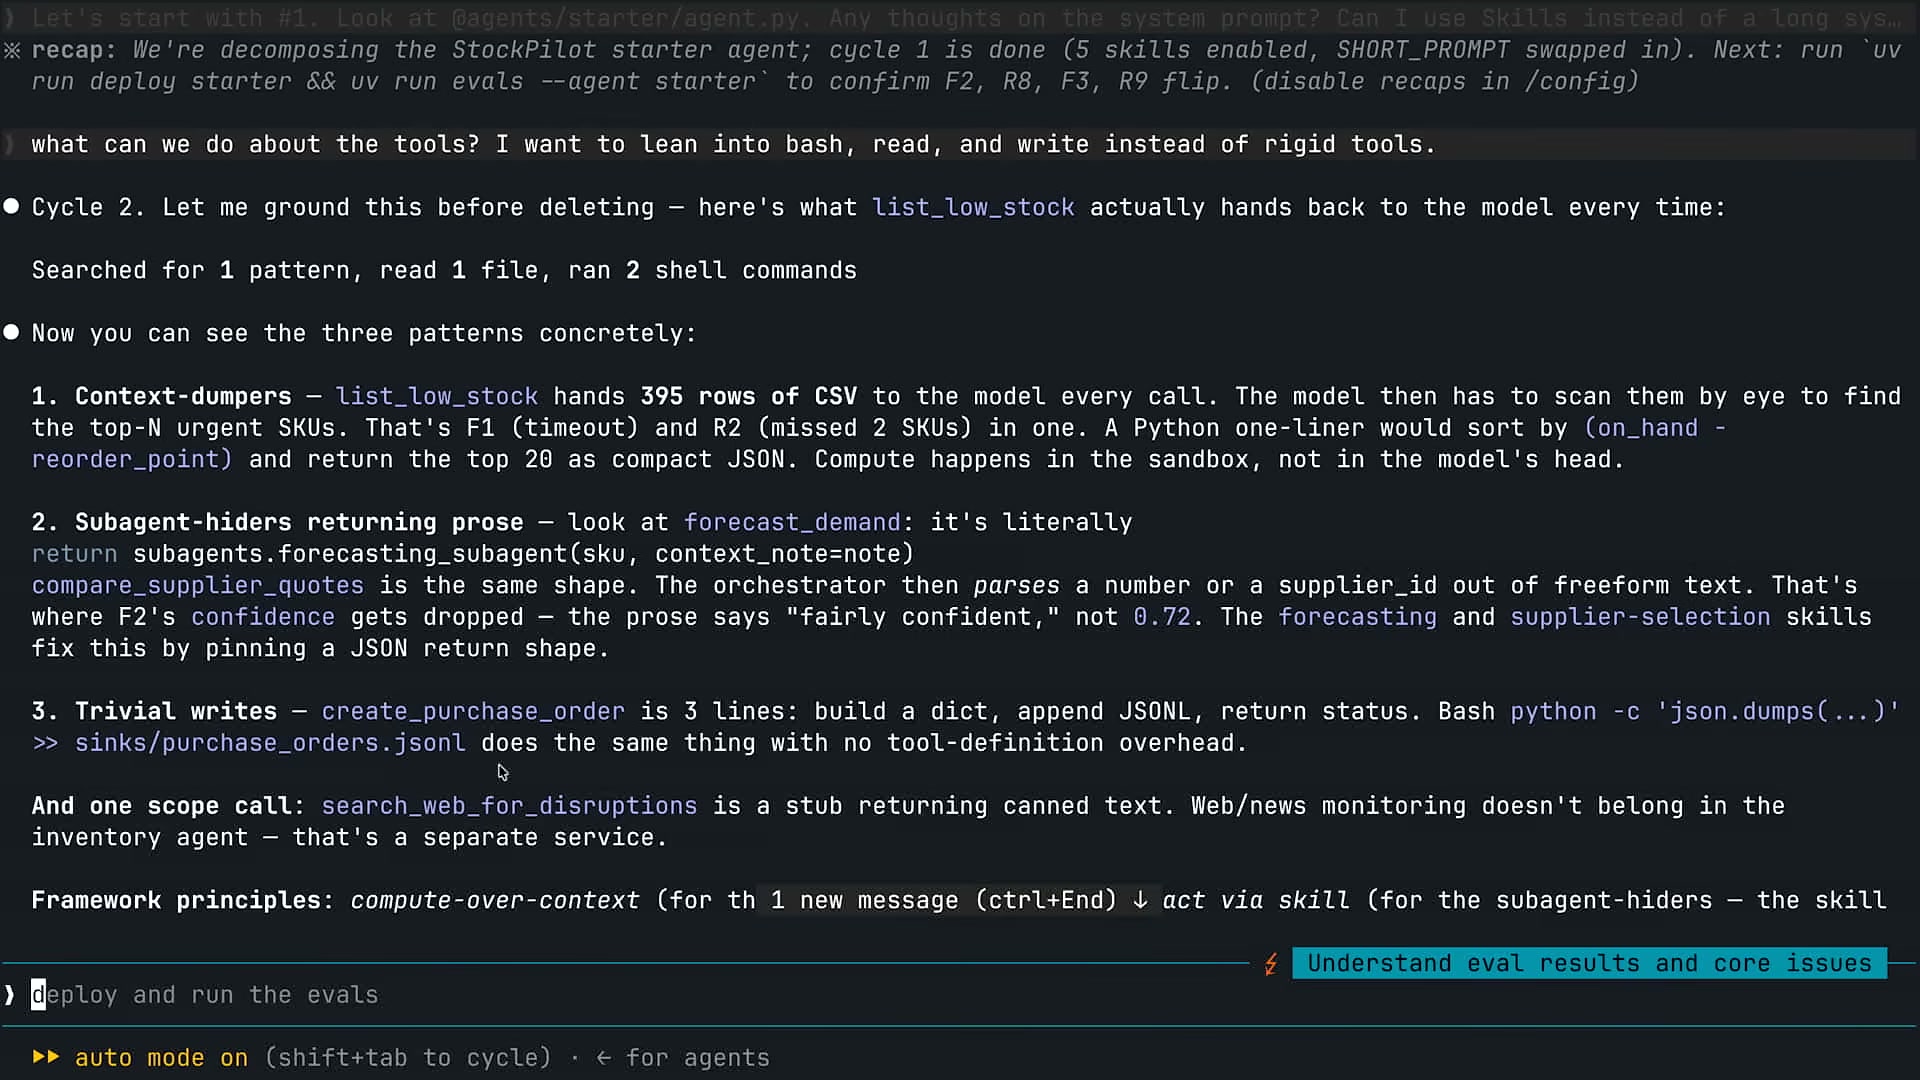Expand the 'Searched for 1 pattern' summary

(x=444, y=270)
